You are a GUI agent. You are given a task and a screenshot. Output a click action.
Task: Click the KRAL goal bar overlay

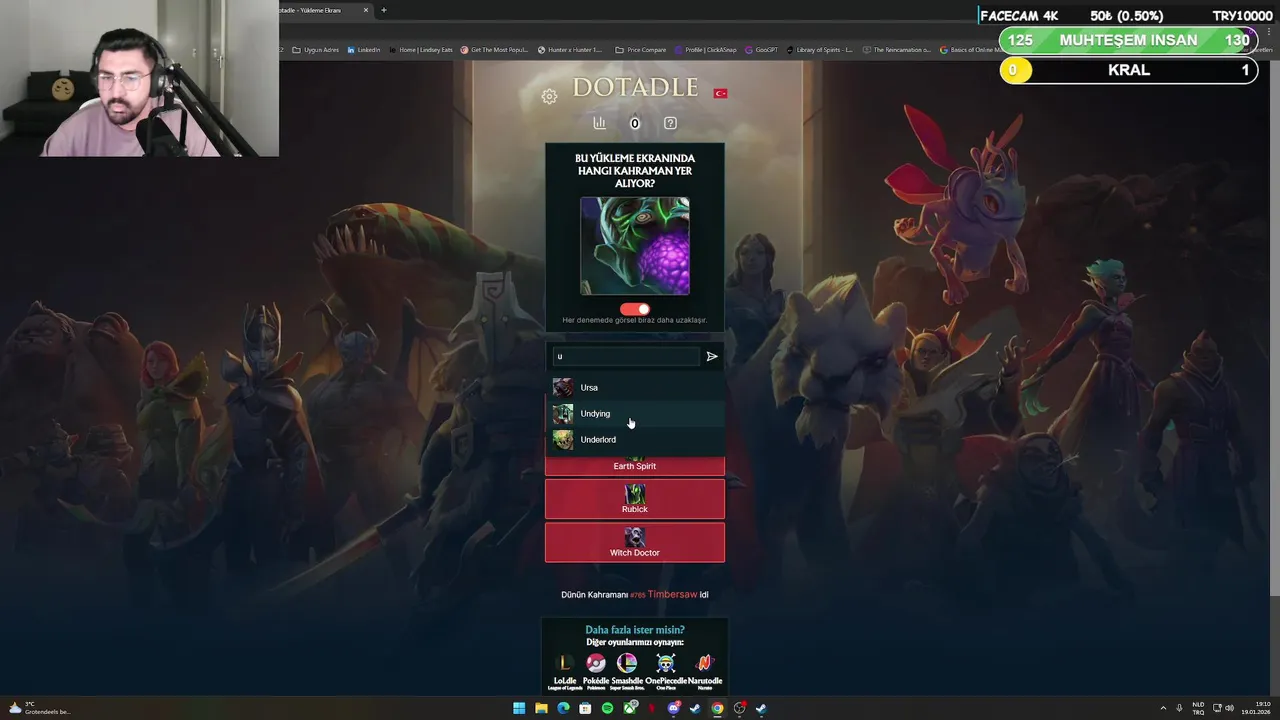pos(1128,70)
